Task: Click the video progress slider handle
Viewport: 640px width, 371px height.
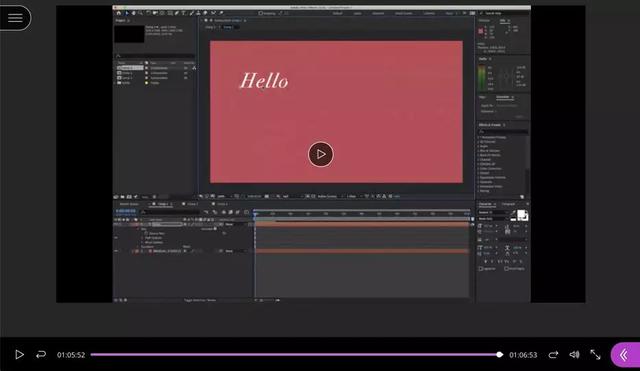Action: pos(500,355)
